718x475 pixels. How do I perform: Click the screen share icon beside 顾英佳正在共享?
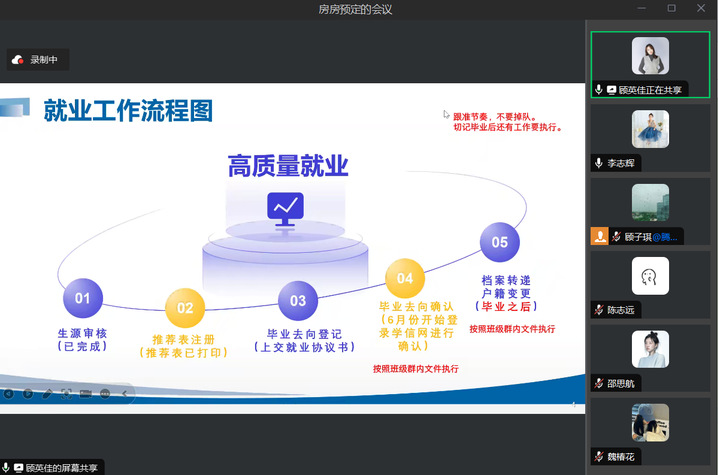[611, 90]
